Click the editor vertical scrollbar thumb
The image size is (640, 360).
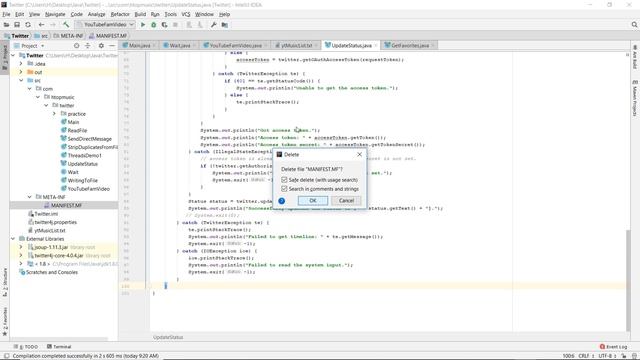(x=628, y=280)
